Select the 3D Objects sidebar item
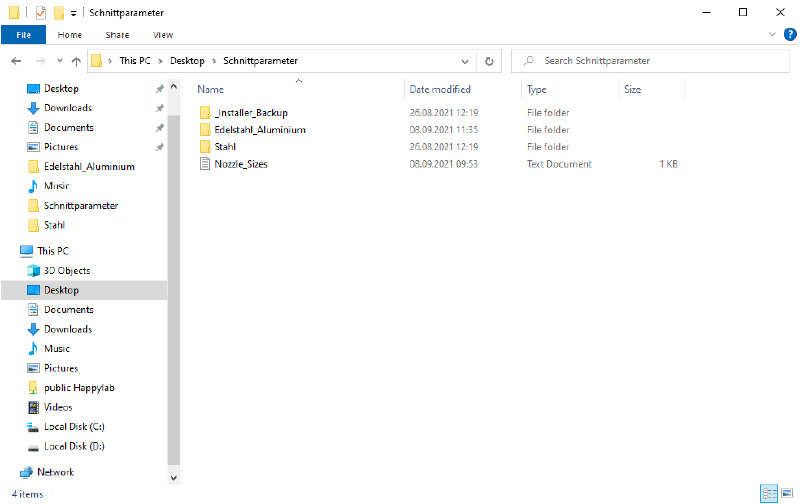800x504 pixels. pos(66,271)
